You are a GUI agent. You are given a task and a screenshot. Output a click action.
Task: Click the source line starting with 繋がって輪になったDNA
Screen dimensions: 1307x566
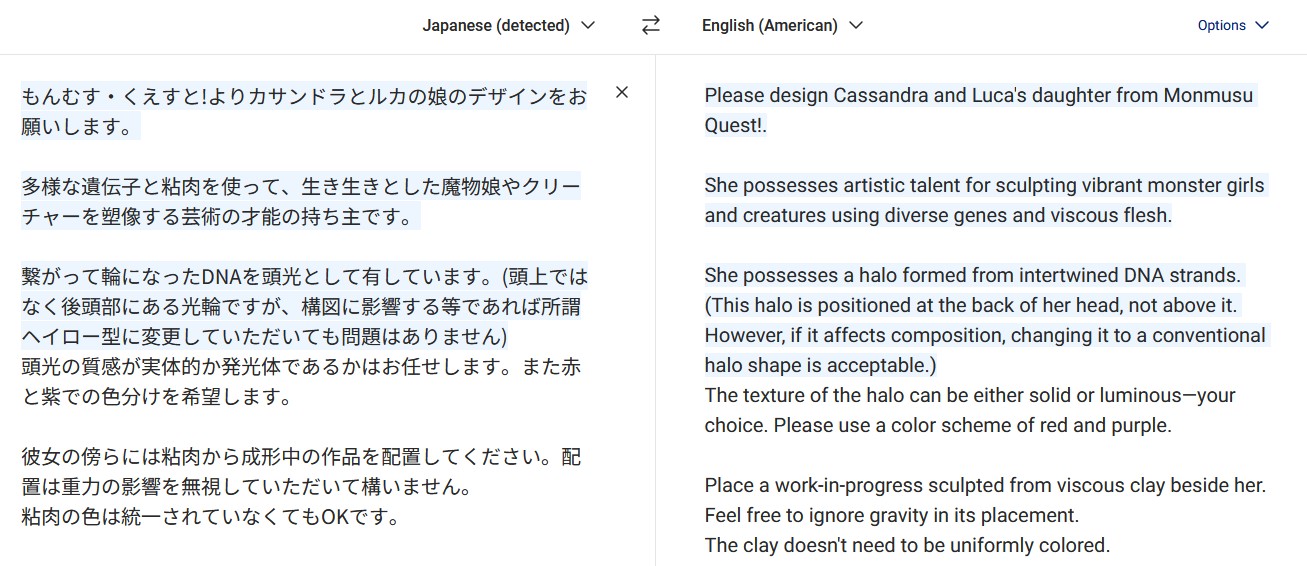coord(300,277)
